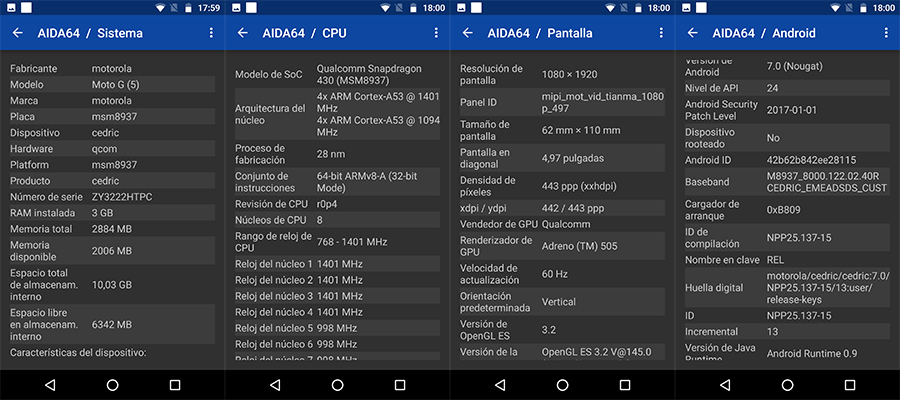
Task: Select the 'Moto G (5)' model value
Action: coord(115,84)
